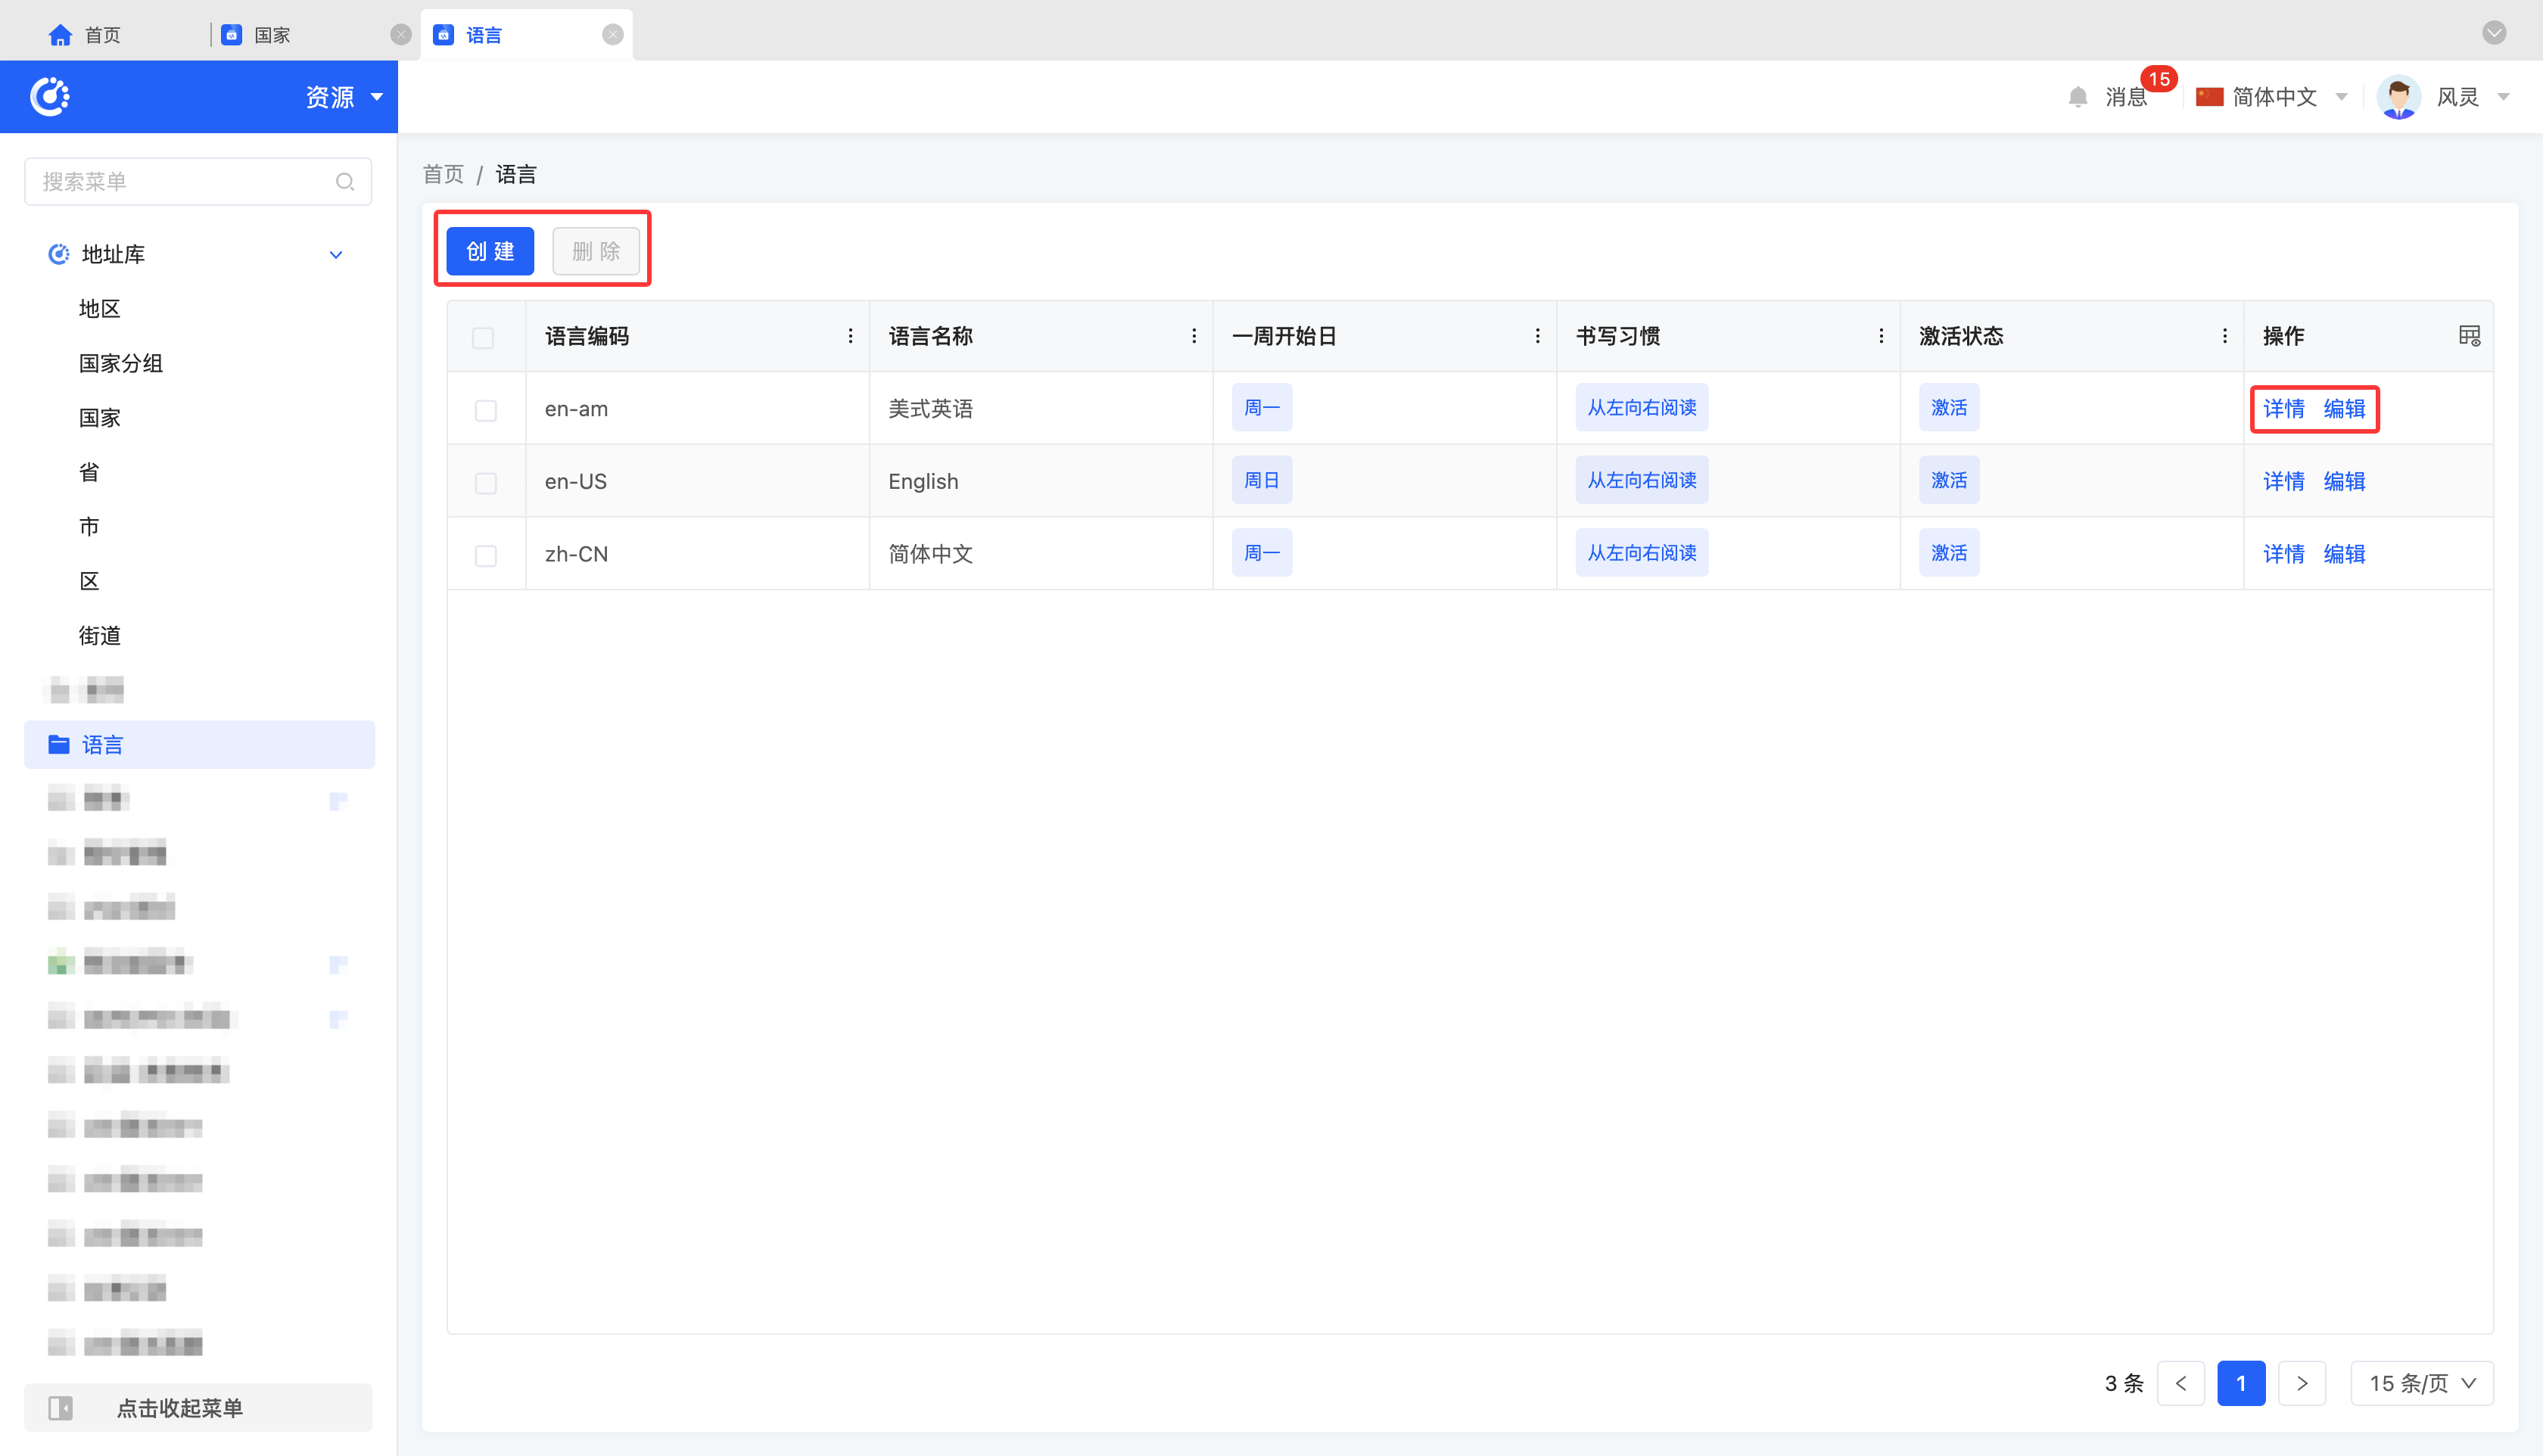
Task: Open the 激活状态 column options menu
Action: (2224, 336)
